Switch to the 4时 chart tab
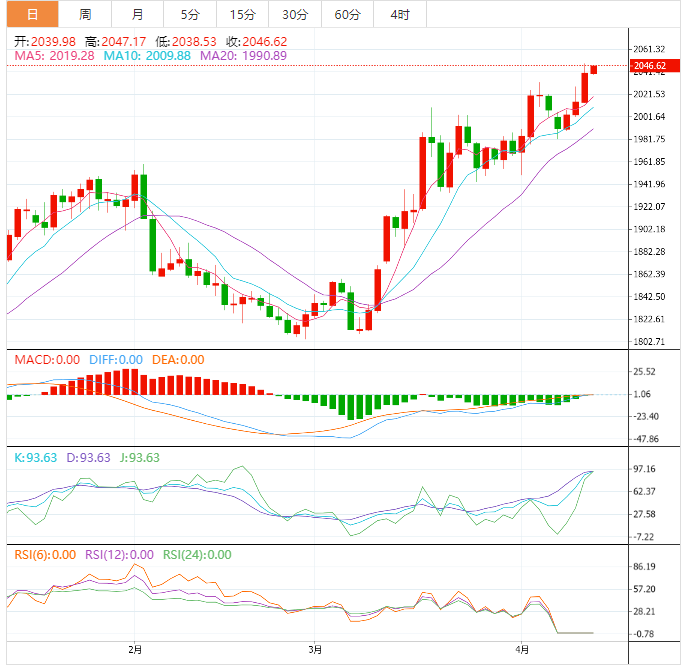The image size is (687, 667). (x=399, y=14)
